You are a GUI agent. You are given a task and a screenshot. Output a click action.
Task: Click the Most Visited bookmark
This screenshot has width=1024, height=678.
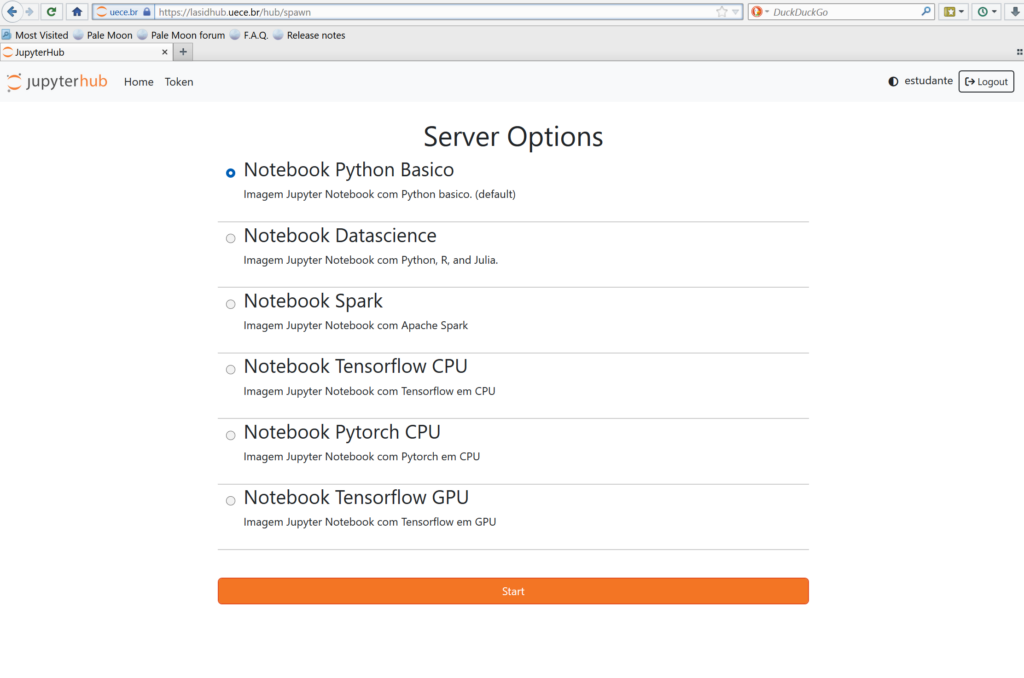(x=35, y=35)
